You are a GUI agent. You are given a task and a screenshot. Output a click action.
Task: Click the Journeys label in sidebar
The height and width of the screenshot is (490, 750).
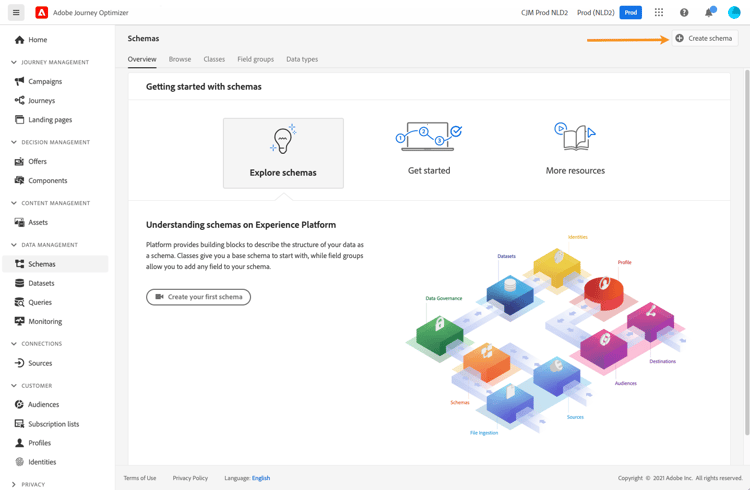click(x=42, y=100)
